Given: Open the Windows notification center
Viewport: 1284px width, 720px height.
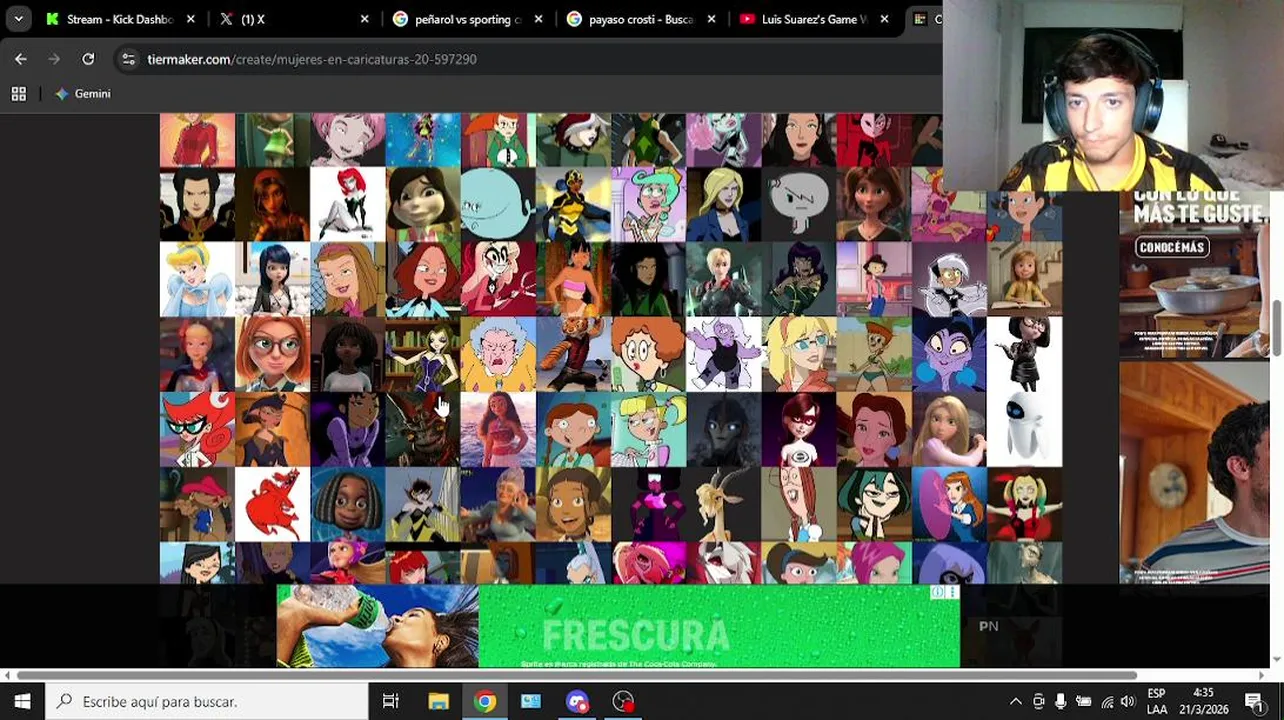Looking at the screenshot, I should 1254,702.
